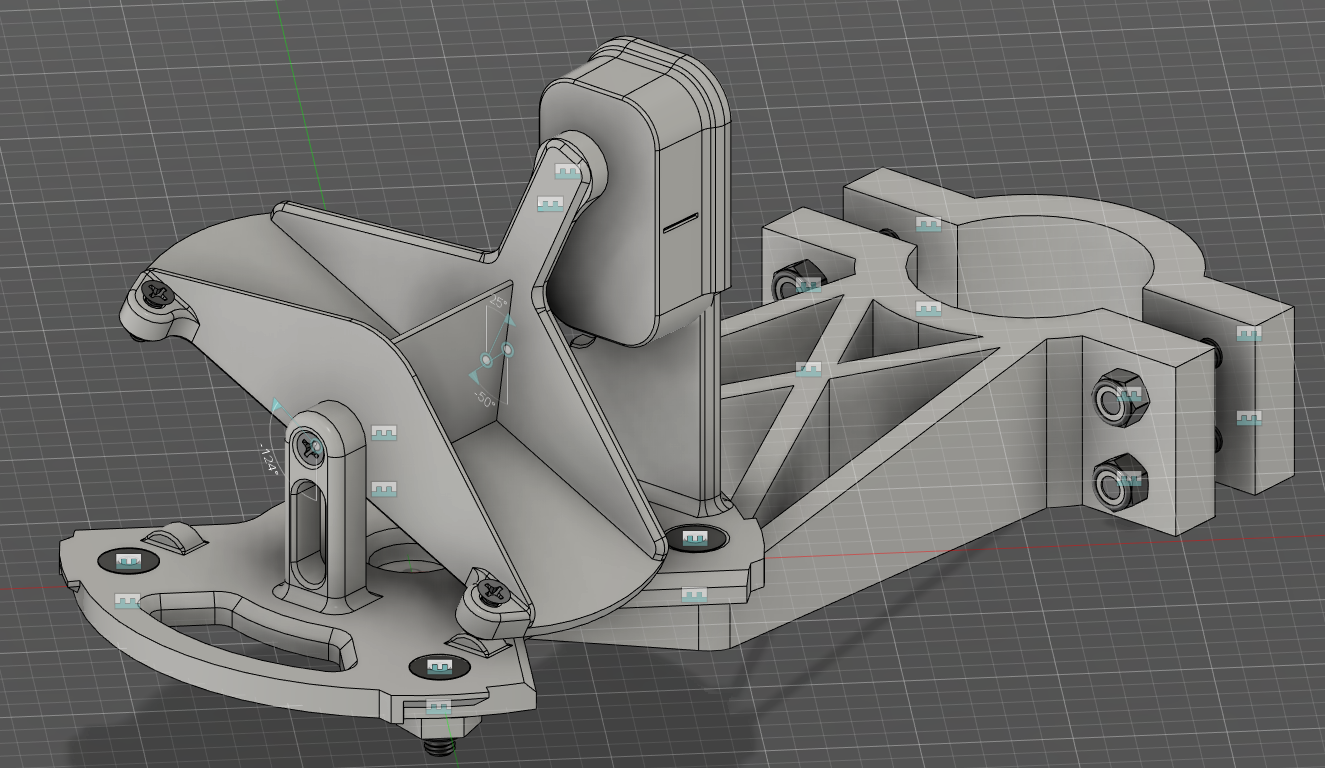This screenshot has width=1325, height=768.
Task: Select the revolute joint glyph between 25° and -50° labels
Action: tap(497, 353)
